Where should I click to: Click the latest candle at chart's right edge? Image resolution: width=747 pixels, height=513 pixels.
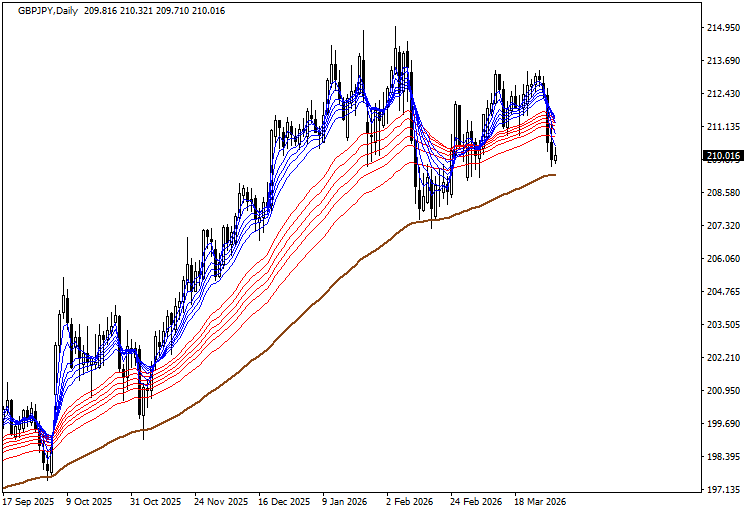point(555,156)
